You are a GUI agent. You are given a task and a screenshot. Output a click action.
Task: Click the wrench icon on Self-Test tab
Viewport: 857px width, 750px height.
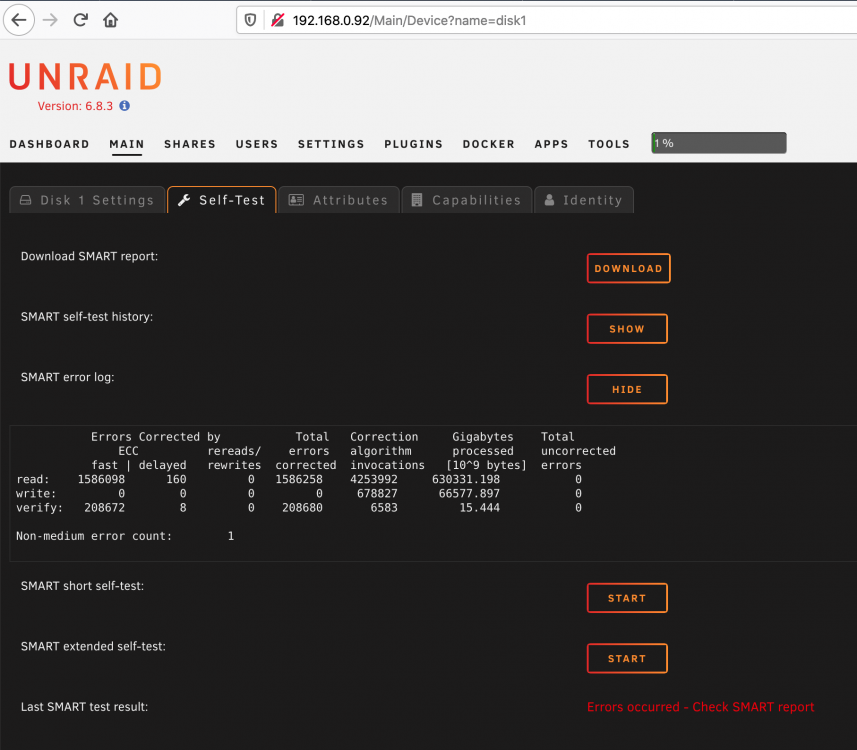[x=184, y=200]
